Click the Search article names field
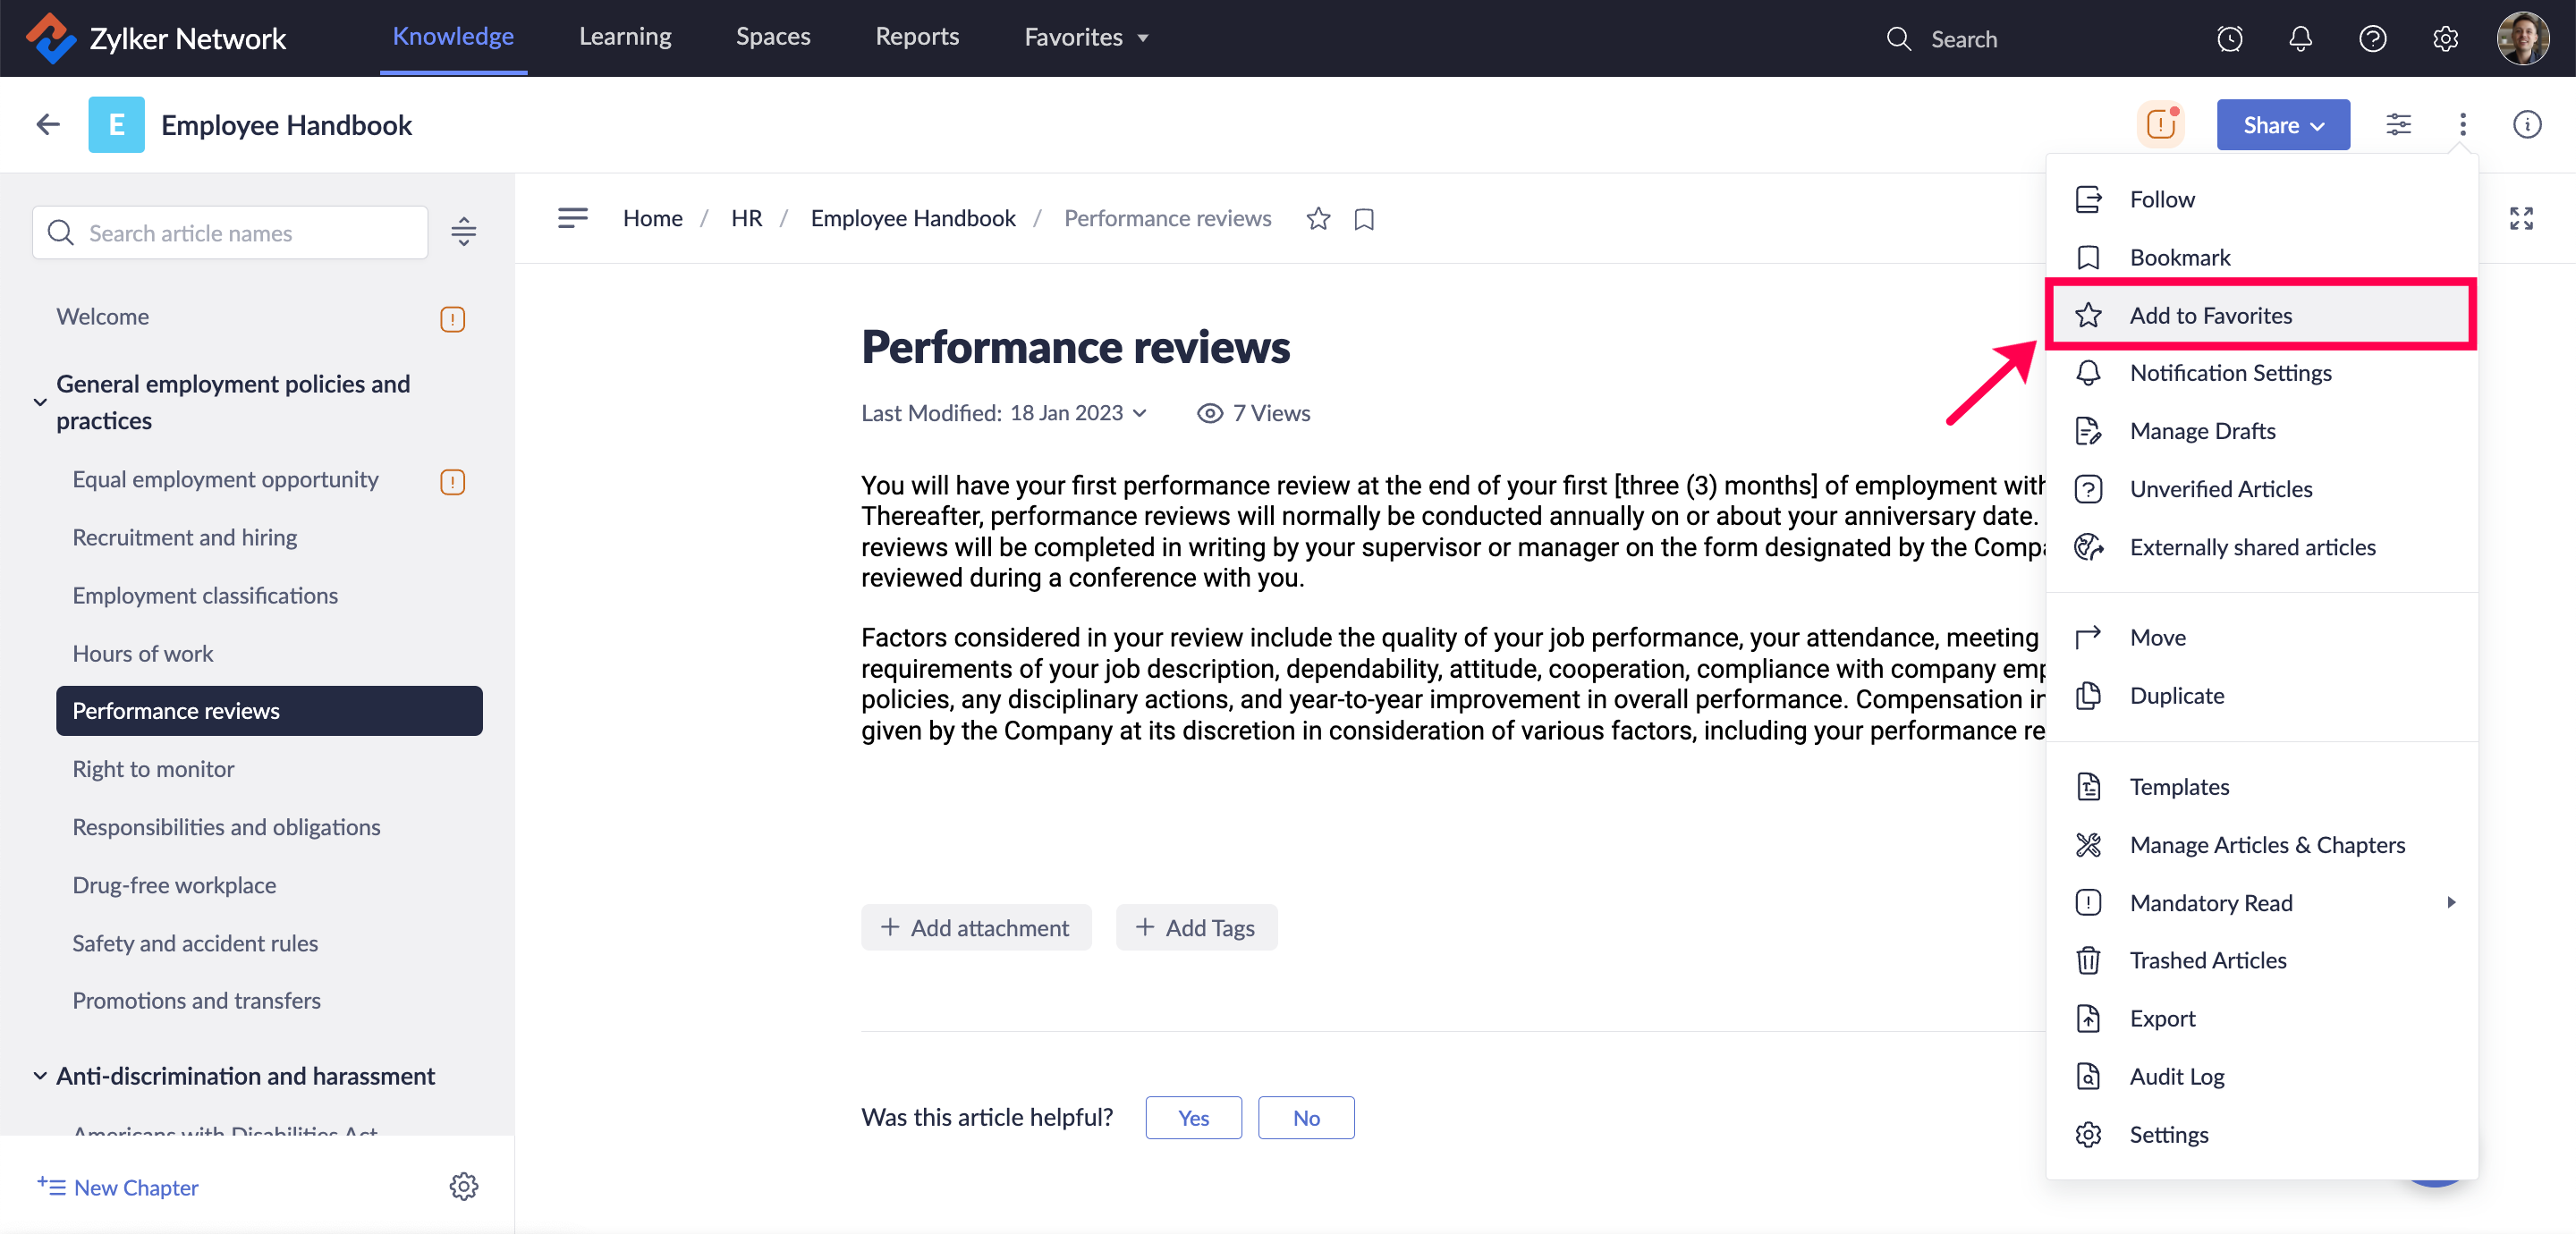 point(230,233)
